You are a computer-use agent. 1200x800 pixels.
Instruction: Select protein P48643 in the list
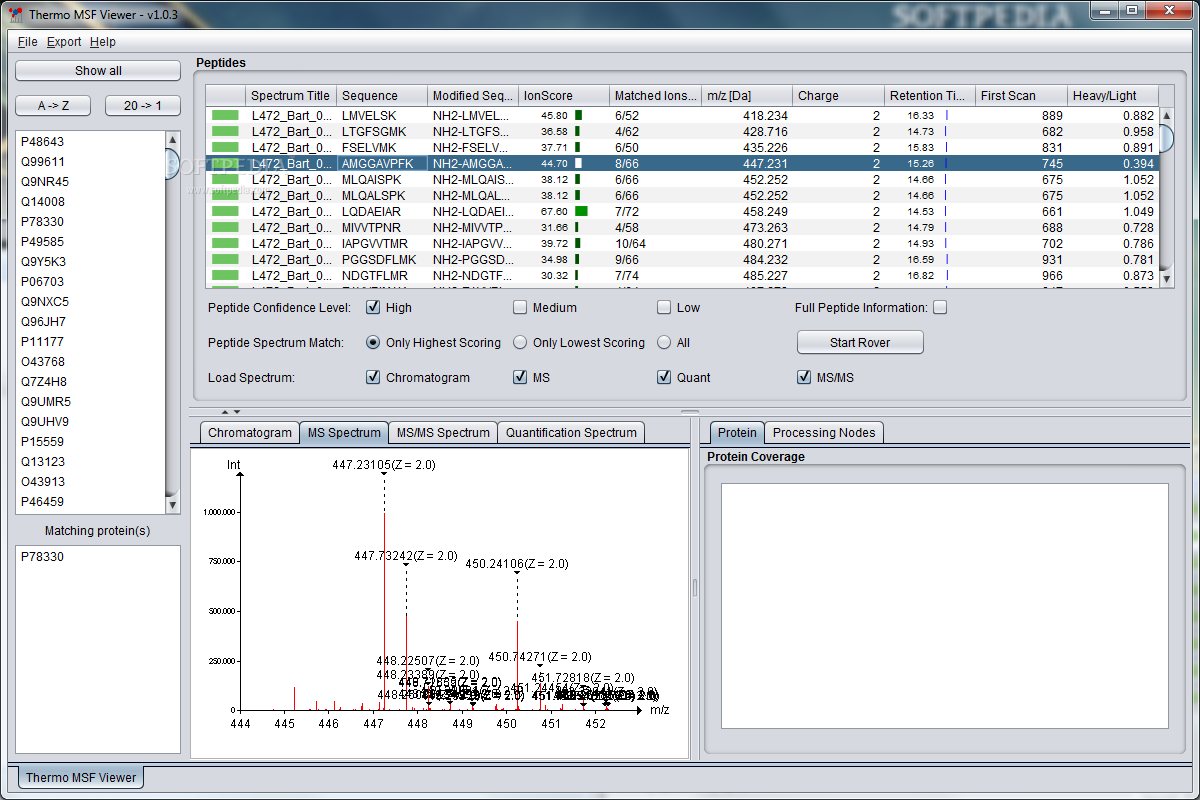(x=90, y=142)
